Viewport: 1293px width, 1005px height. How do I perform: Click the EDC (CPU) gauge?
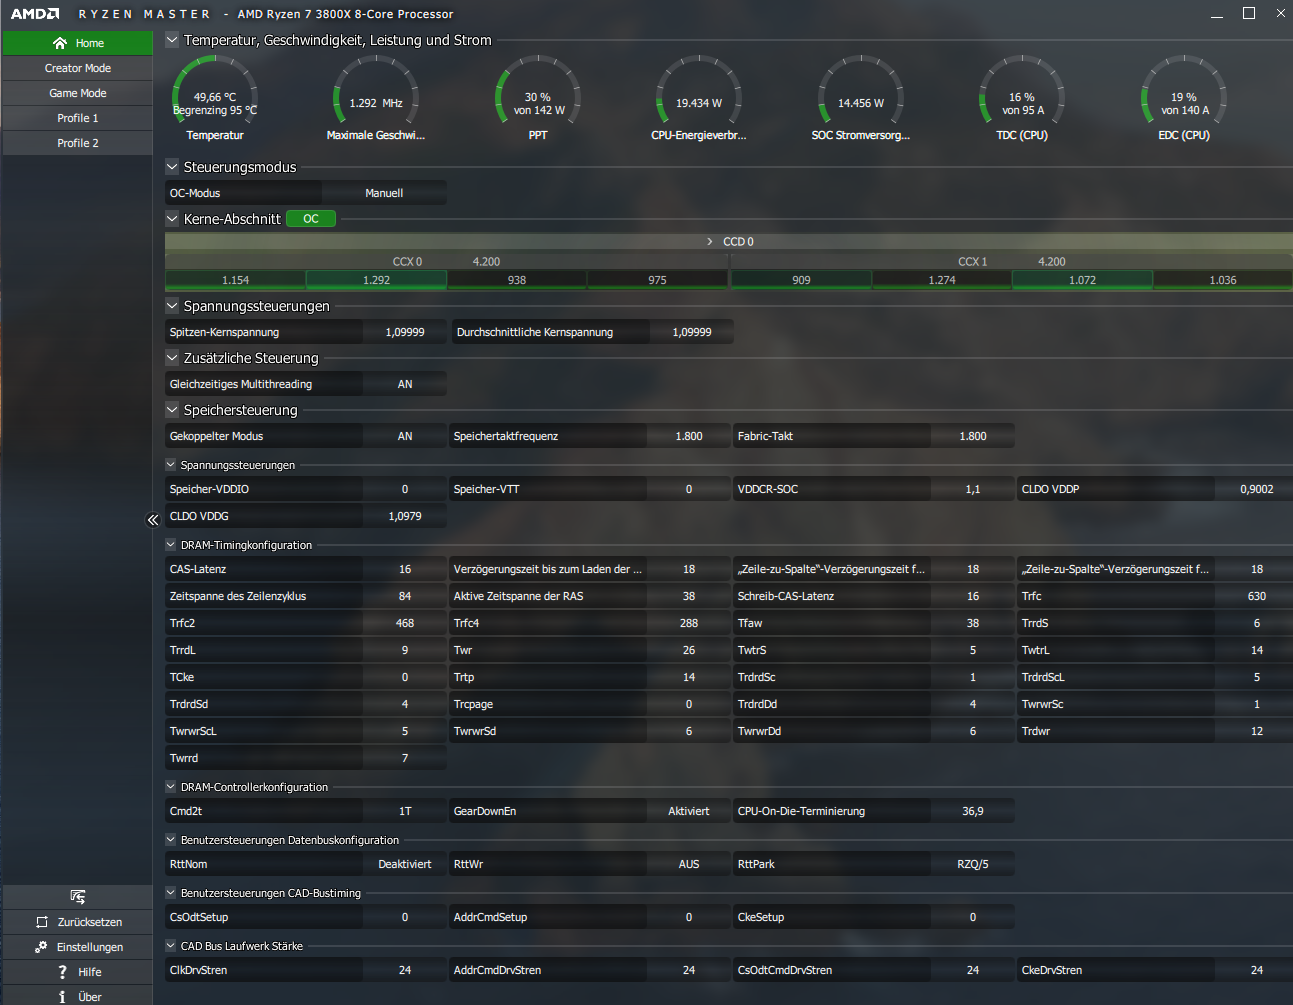[1184, 98]
